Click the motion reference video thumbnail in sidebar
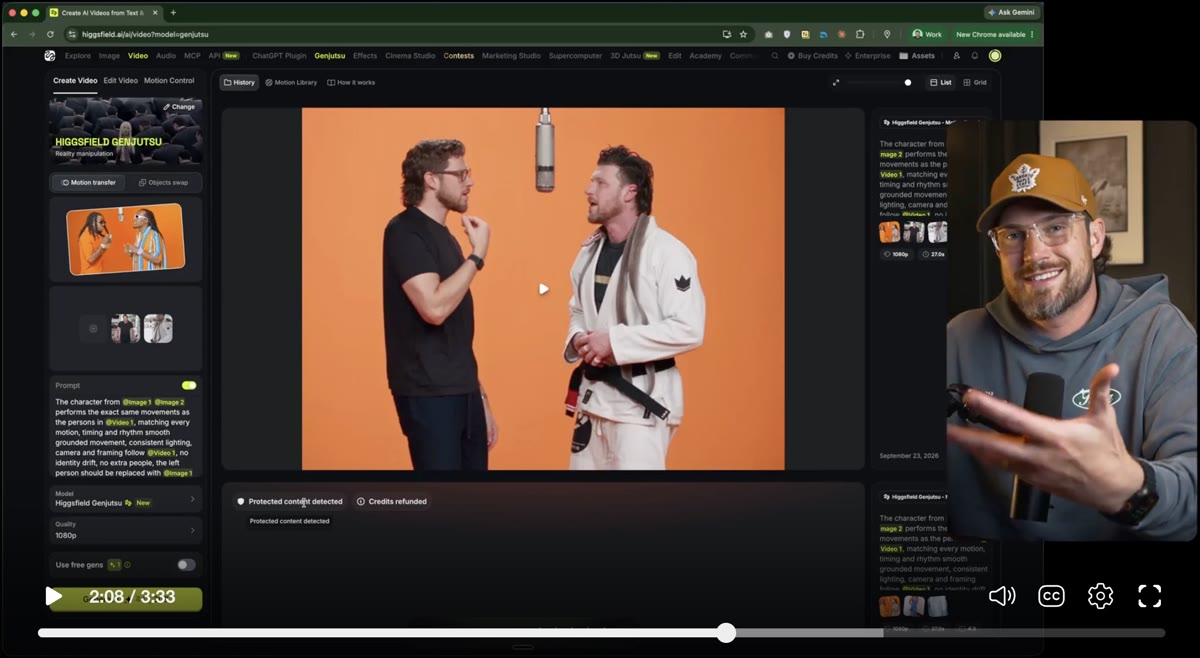This screenshot has height=658, width=1200. click(x=125, y=240)
